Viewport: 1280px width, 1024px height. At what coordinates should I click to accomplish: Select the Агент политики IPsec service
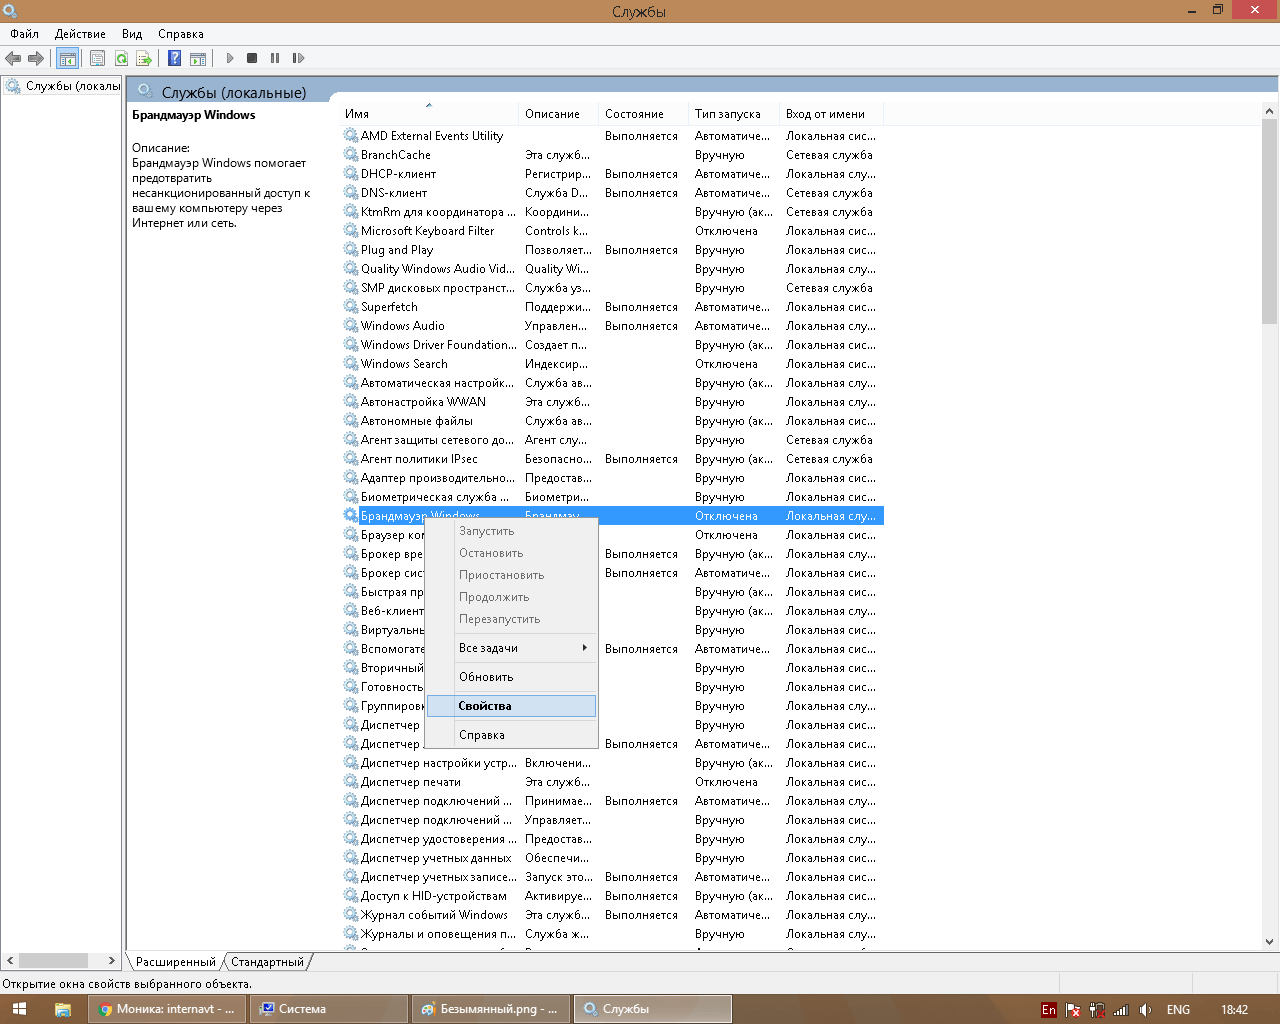pyautogui.click(x=612, y=459)
